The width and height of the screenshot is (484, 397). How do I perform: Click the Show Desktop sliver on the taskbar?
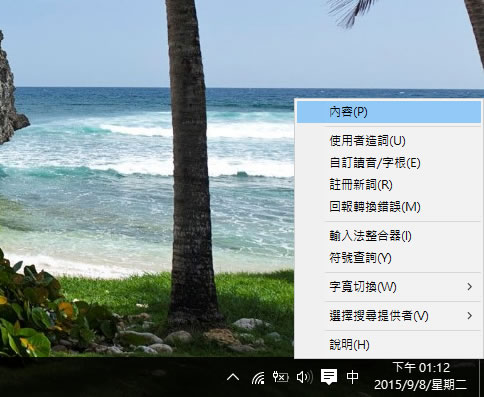[481, 378]
